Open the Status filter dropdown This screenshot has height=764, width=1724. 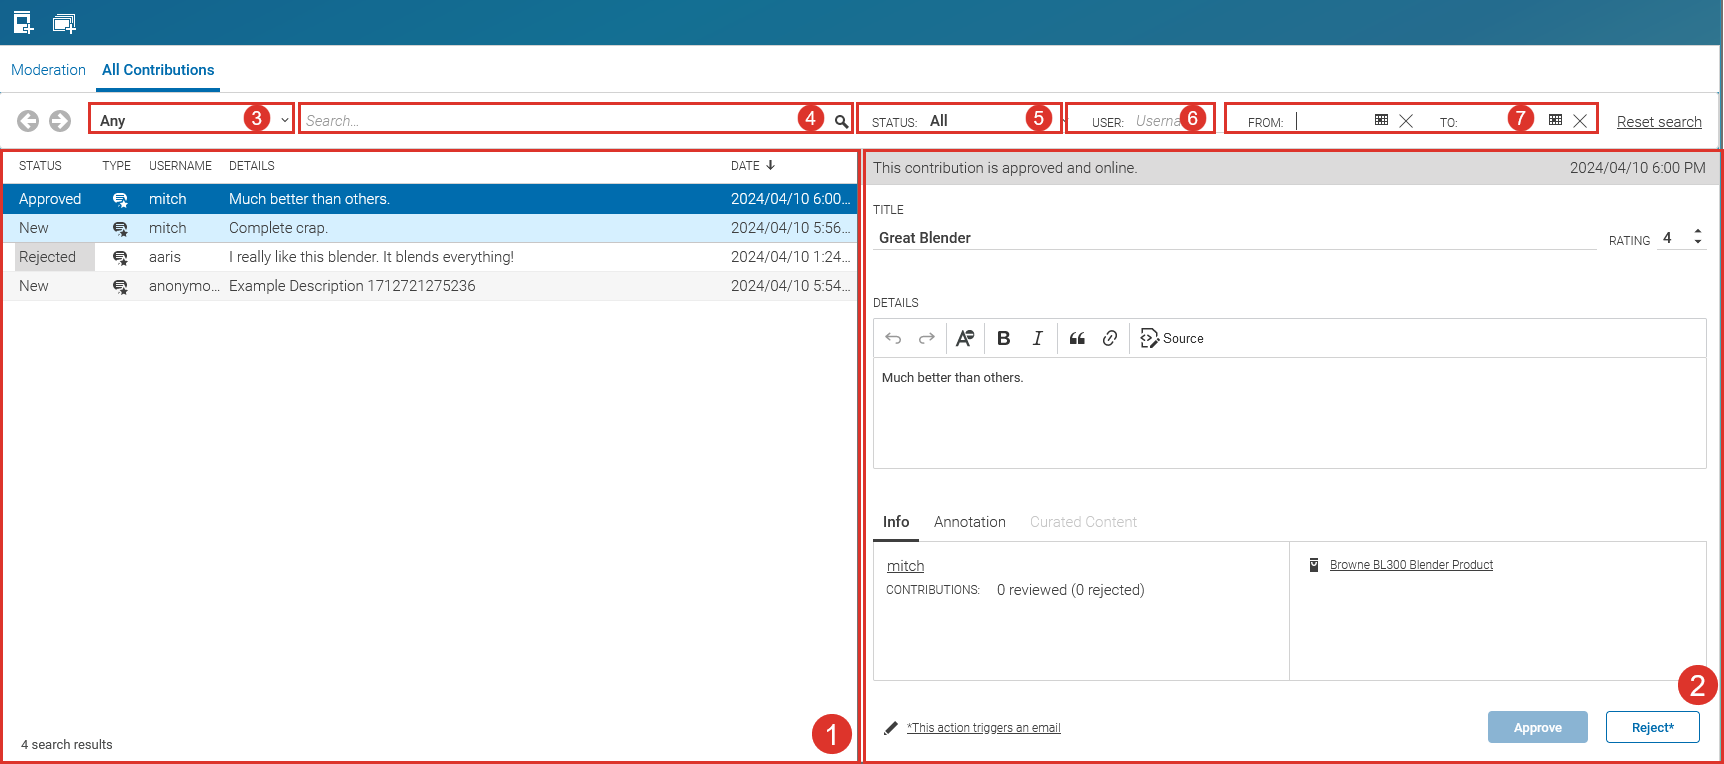click(975, 120)
